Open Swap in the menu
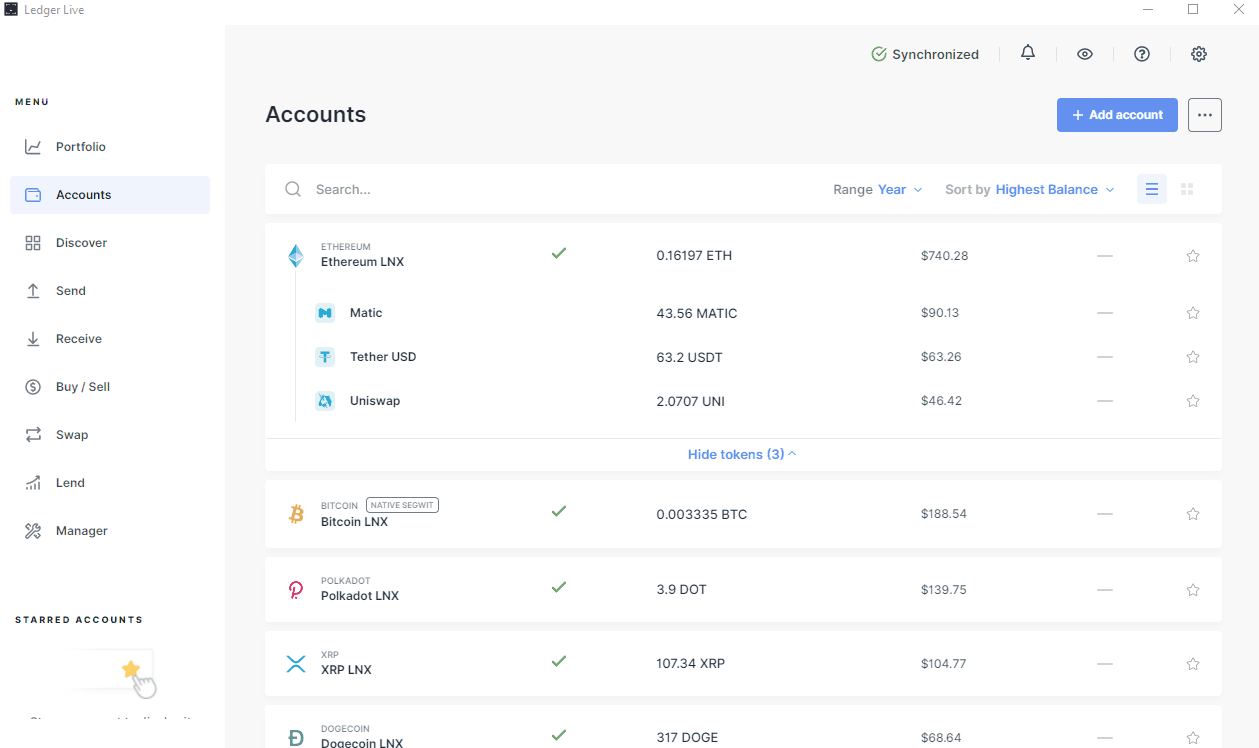This screenshot has width=1259, height=748. [x=110, y=435]
